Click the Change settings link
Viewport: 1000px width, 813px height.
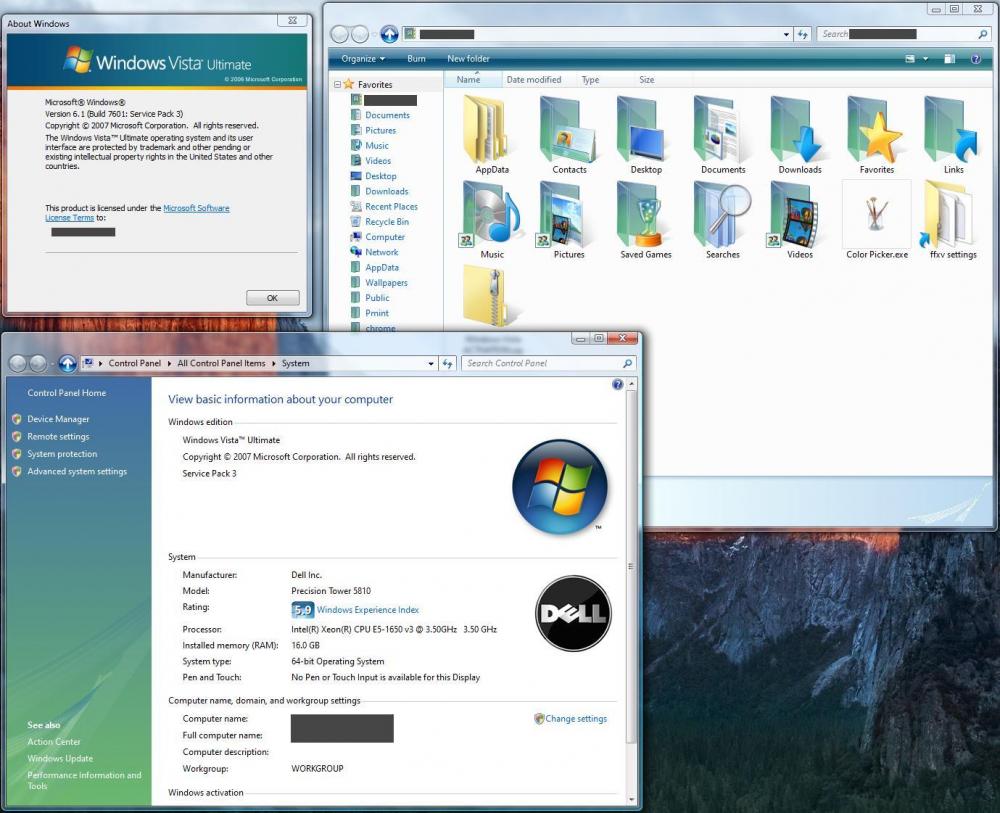pyautogui.click(x=575, y=719)
